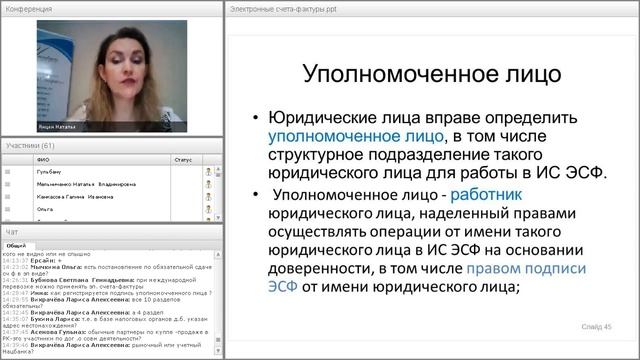Click chat message from Бубнова Светлана Геннадьевна
640x360 pixels.
tap(100, 283)
